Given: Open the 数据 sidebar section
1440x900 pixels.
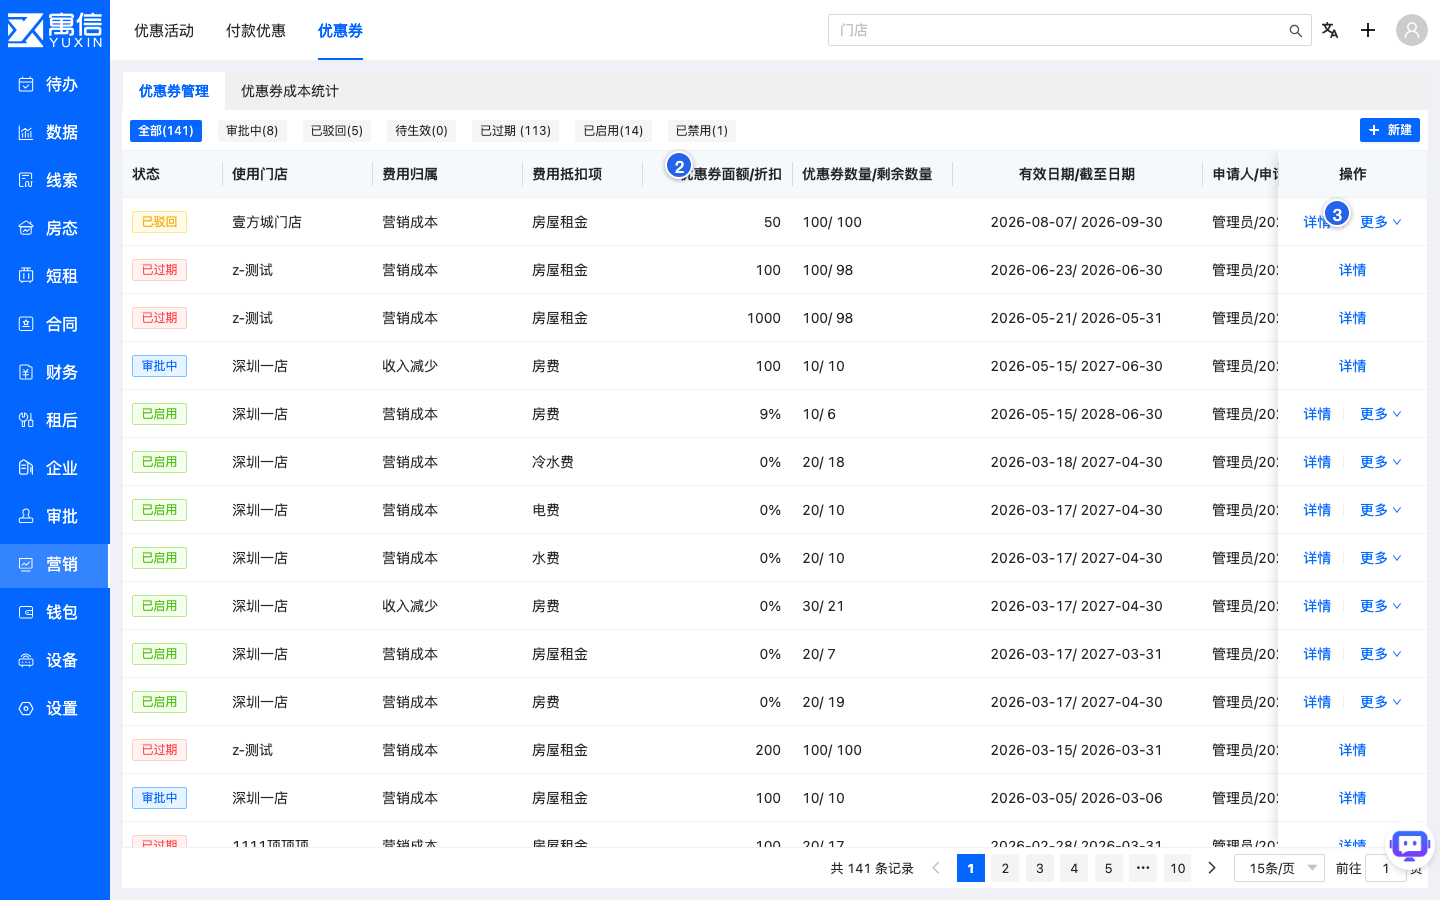Looking at the screenshot, I should tap(55, 132).
